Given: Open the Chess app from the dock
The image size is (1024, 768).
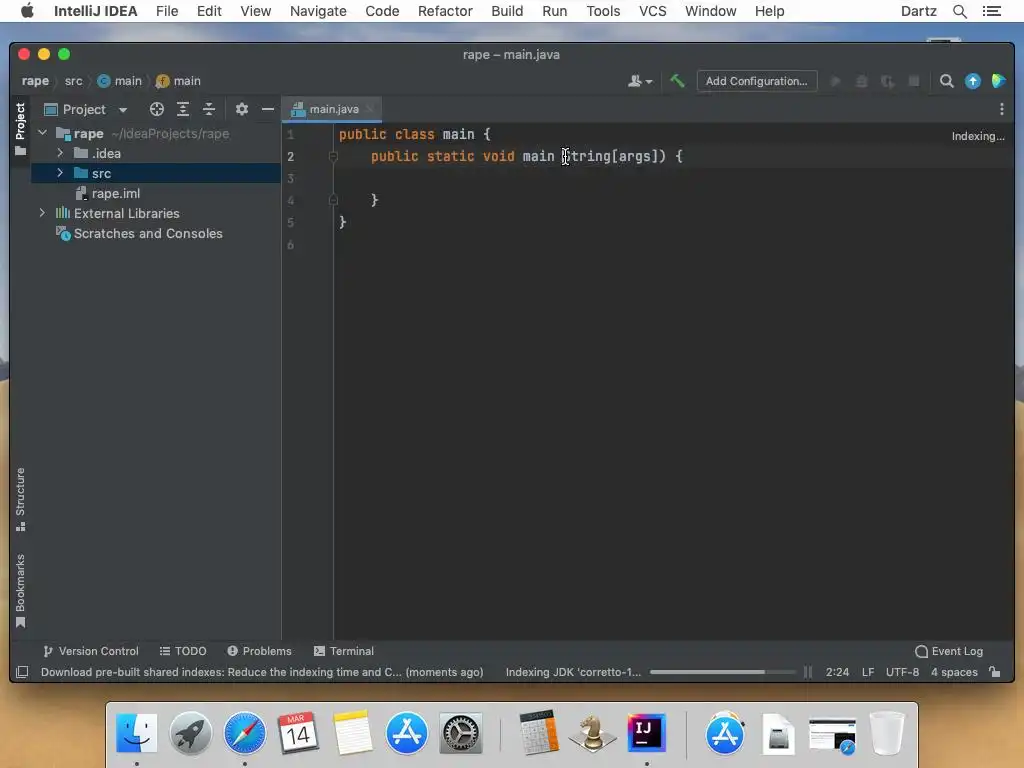Looking at the screenshot, I should coord(592,733).
